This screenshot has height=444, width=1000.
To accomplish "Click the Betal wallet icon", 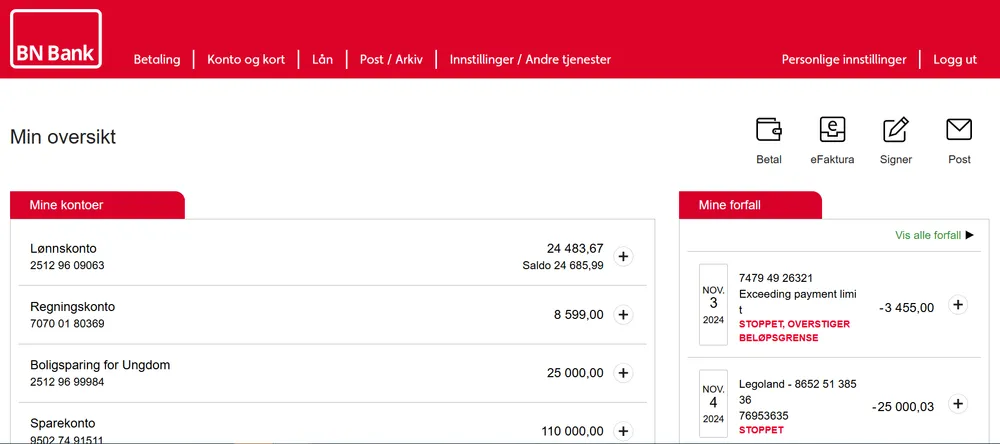I will 768,130.
